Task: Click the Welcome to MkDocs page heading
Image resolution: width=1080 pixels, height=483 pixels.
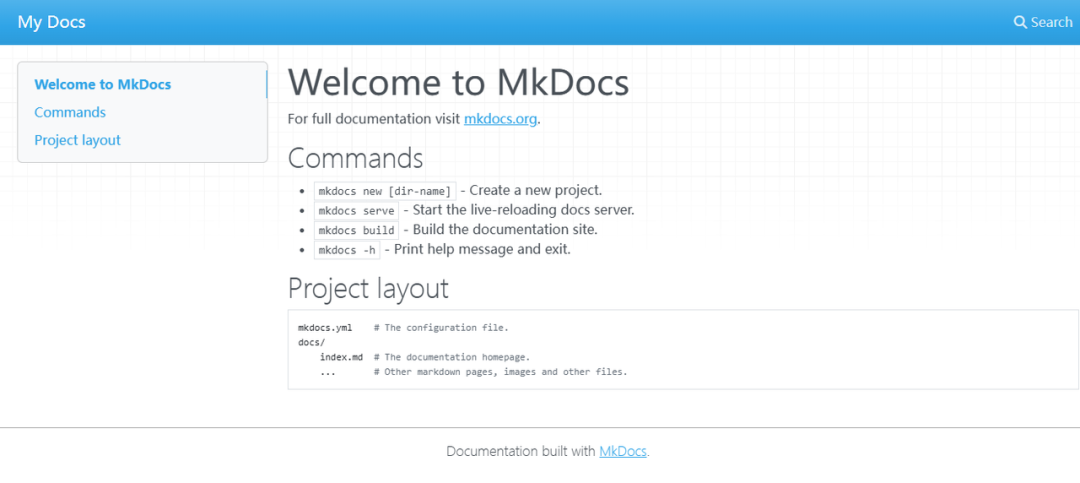Action: pyautogui.click(x=458, y=82)
